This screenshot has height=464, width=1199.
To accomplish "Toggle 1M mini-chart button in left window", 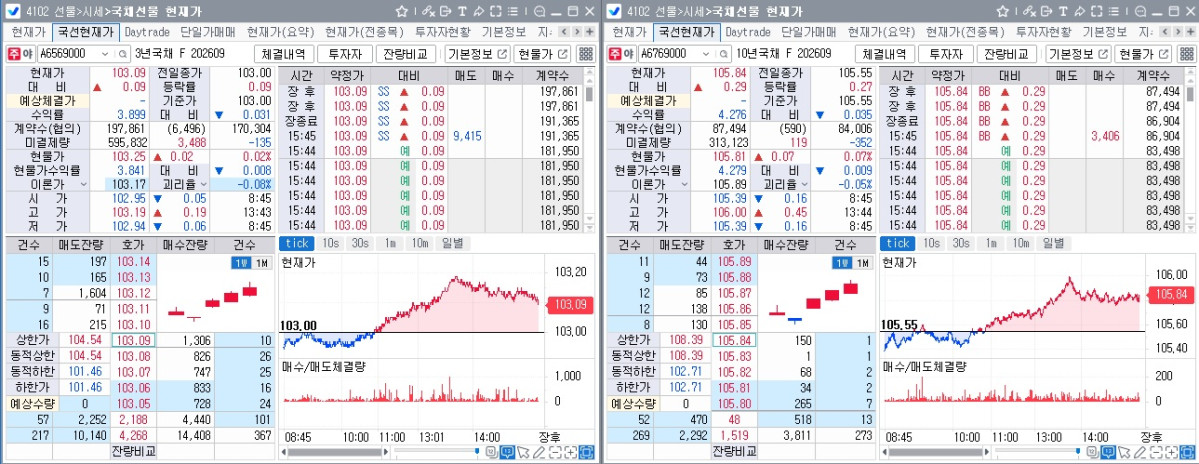I will [x=262, y=263].
